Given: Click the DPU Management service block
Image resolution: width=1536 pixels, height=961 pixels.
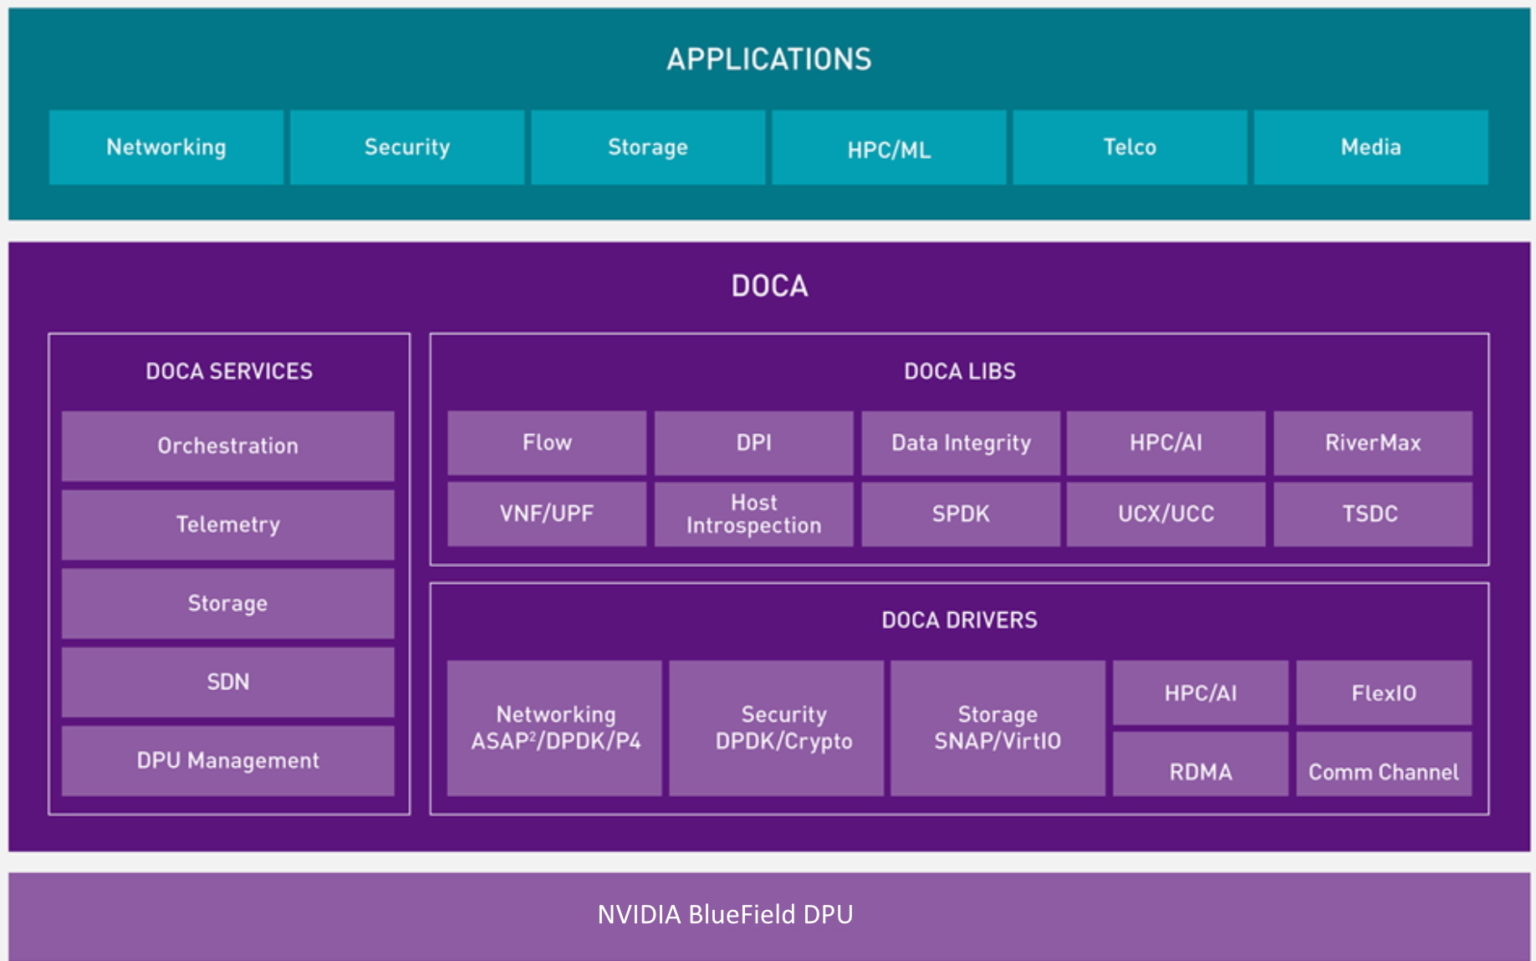Looking at the screenshot, I should (x=227, y=760).
